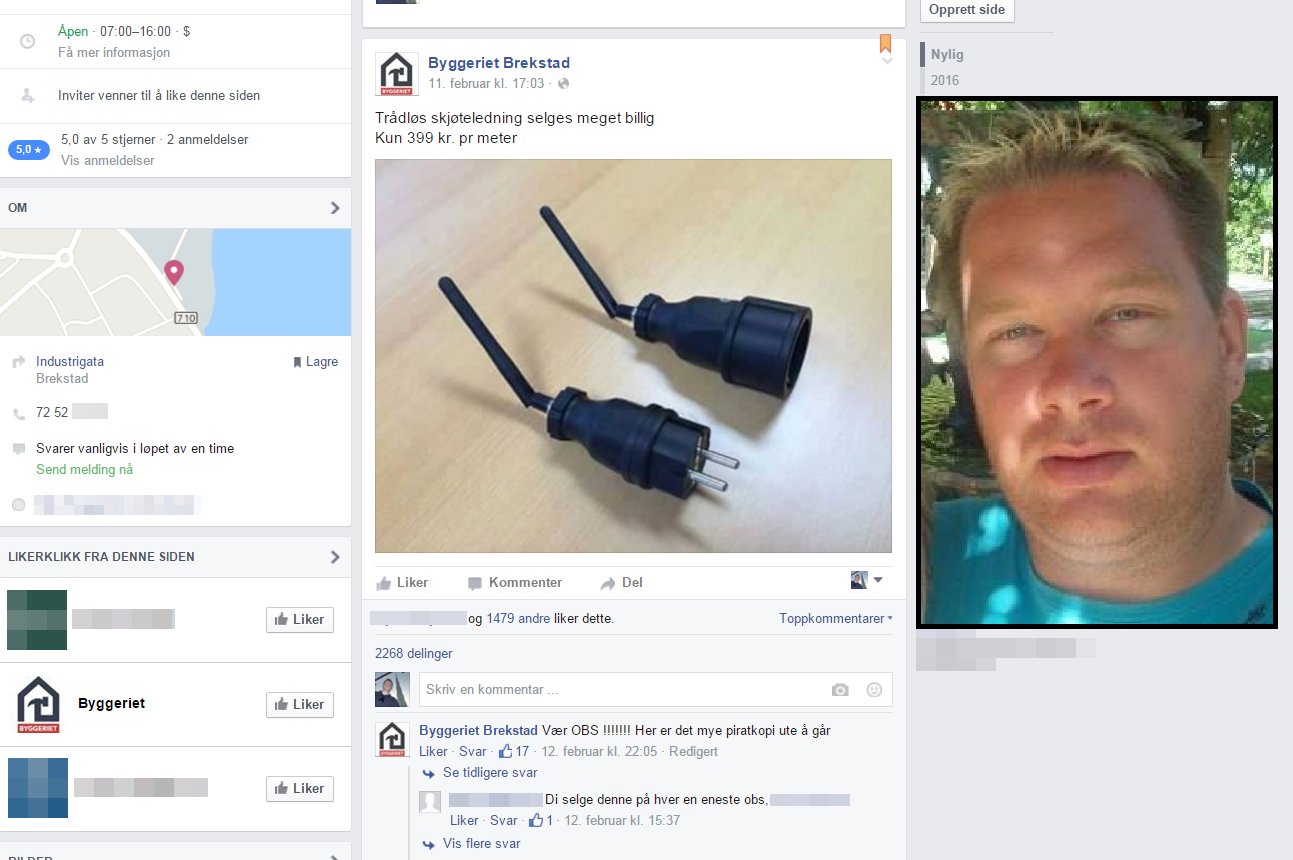Save location with the Lagre bookmark

(315, 362)
